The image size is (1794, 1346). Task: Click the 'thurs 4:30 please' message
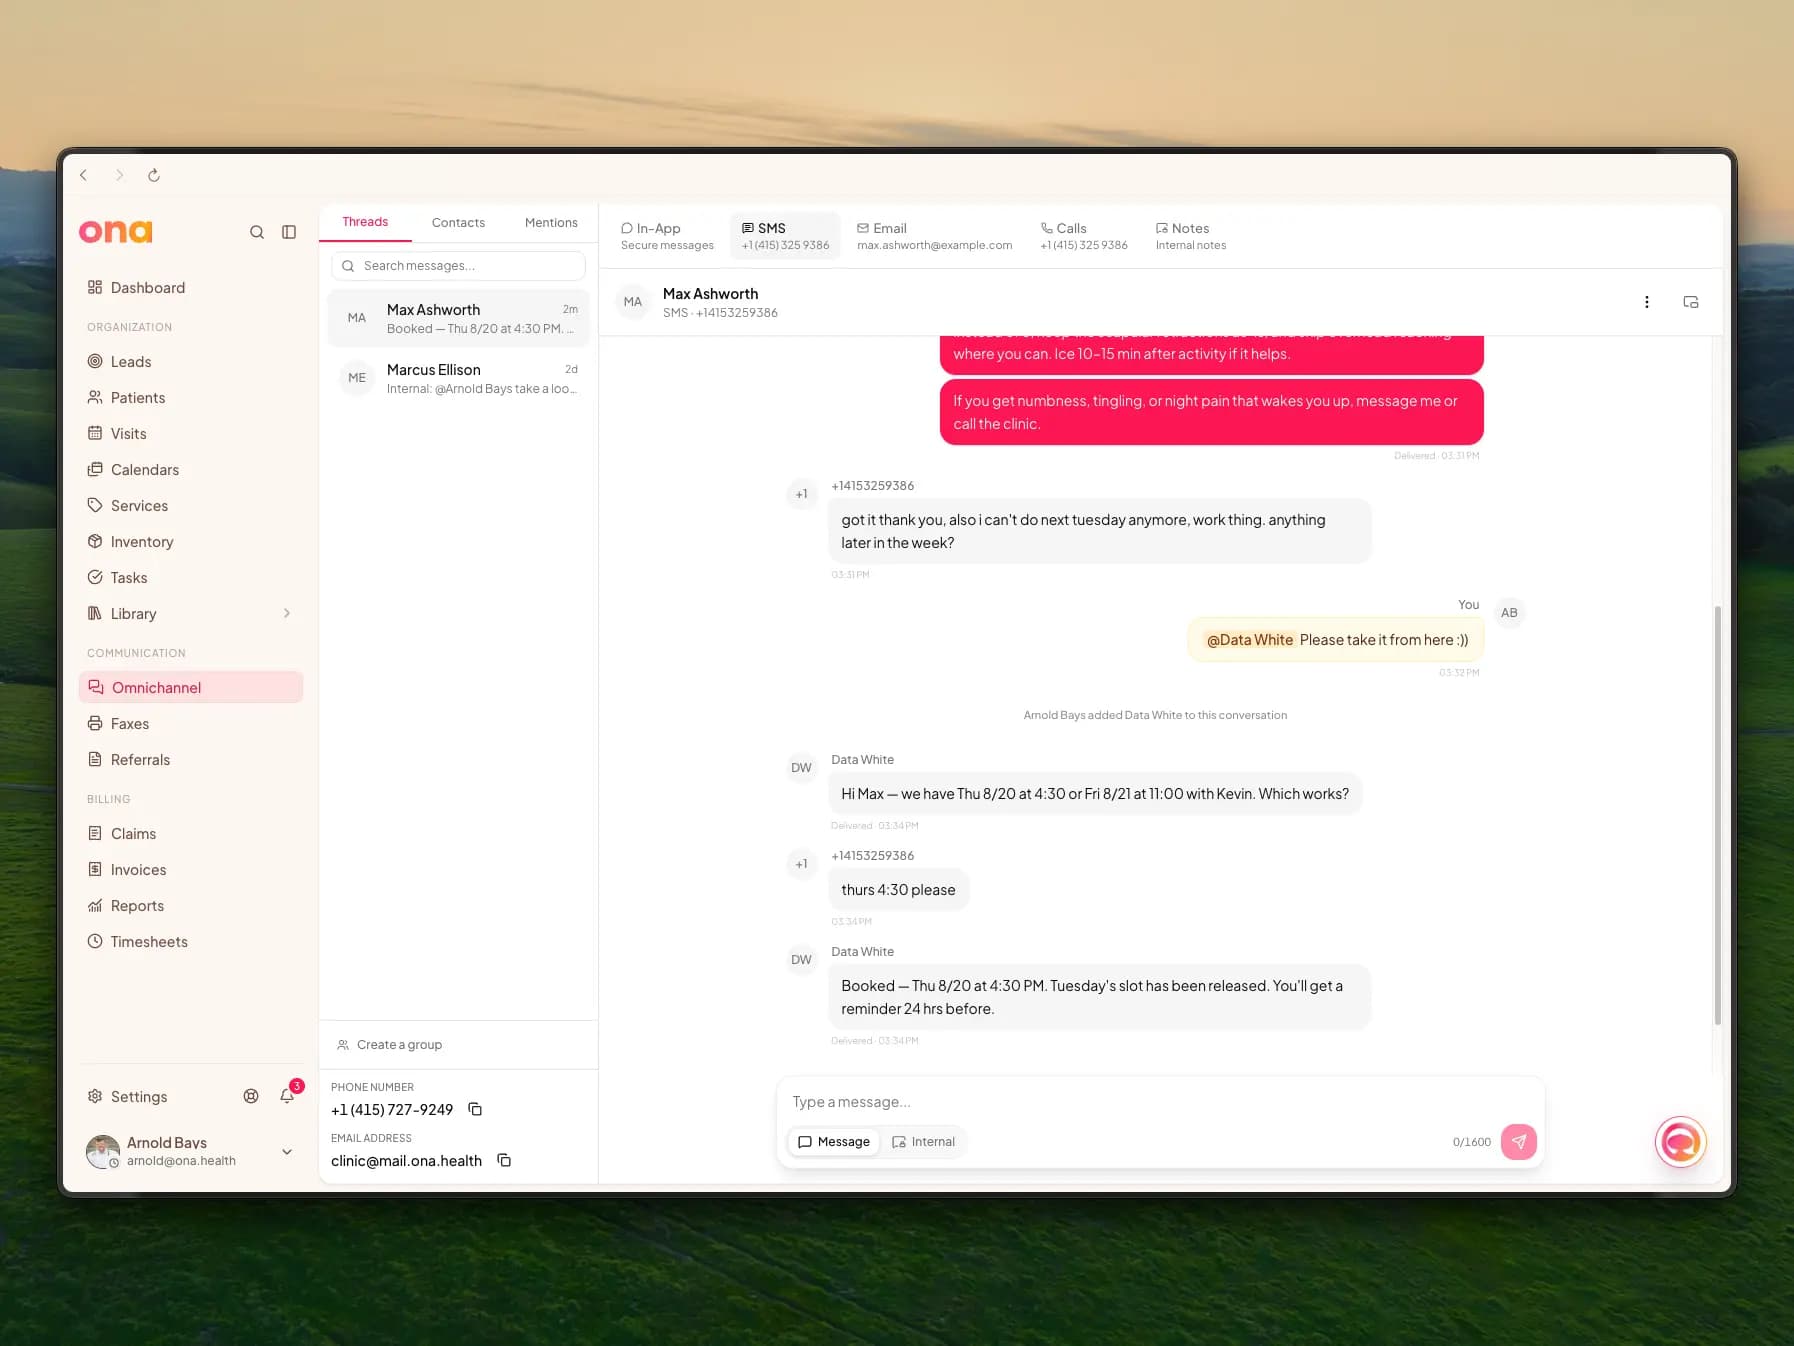point(898,890)
